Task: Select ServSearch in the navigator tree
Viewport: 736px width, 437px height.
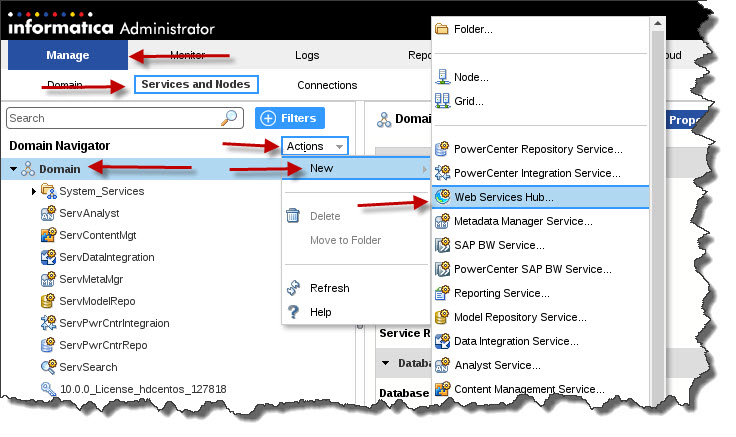Action: (88, 367)
